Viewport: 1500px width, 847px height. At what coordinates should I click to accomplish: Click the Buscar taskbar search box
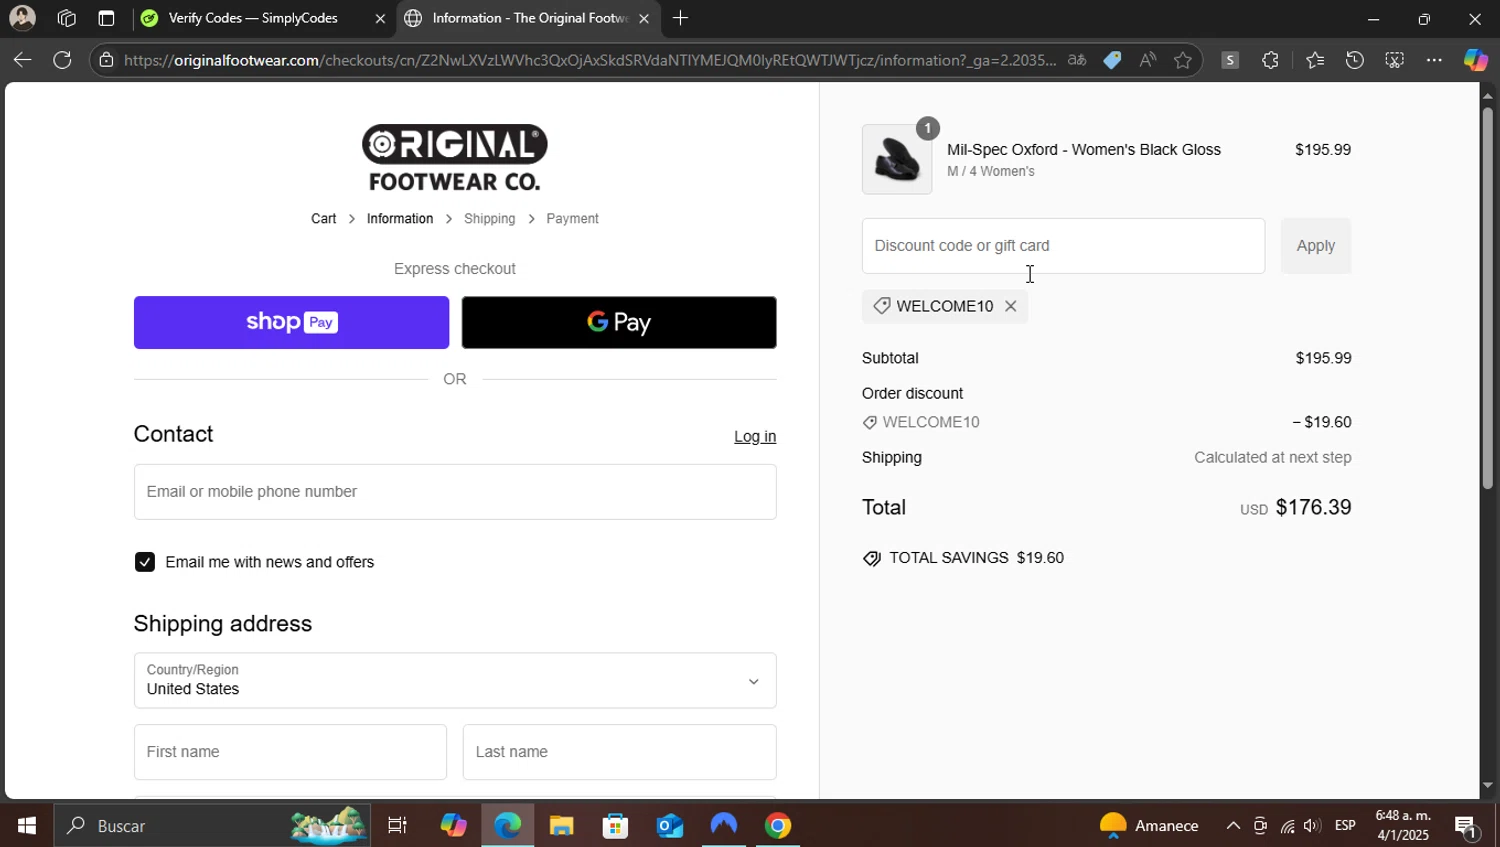[212, 826]
